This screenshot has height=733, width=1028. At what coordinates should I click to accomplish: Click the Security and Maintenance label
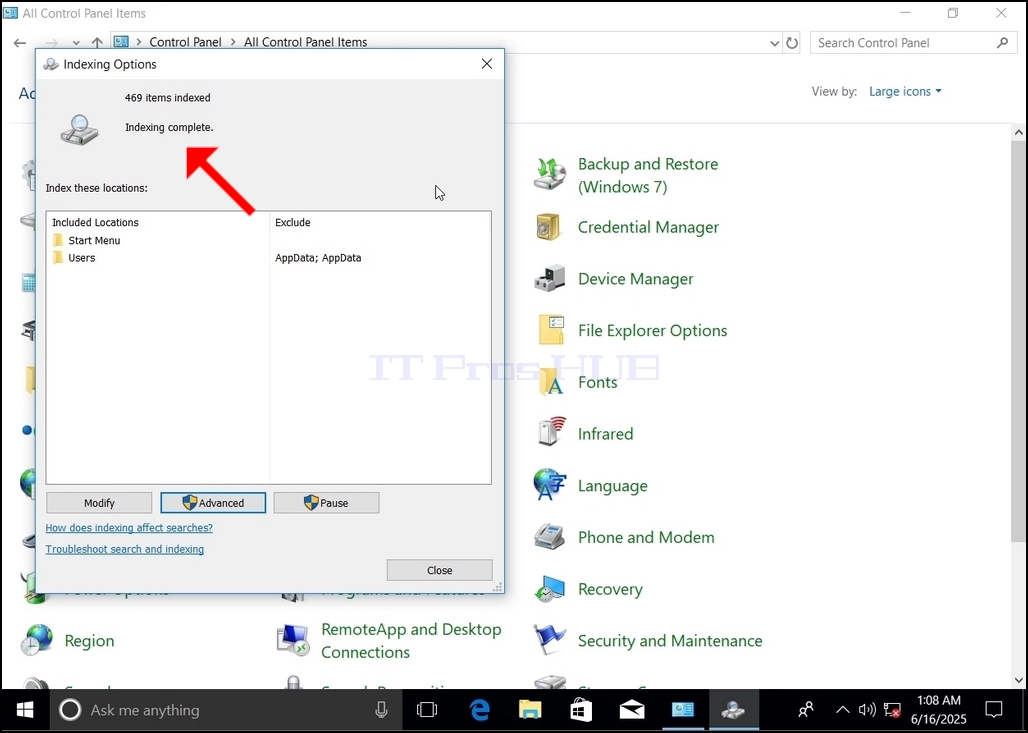669,641
